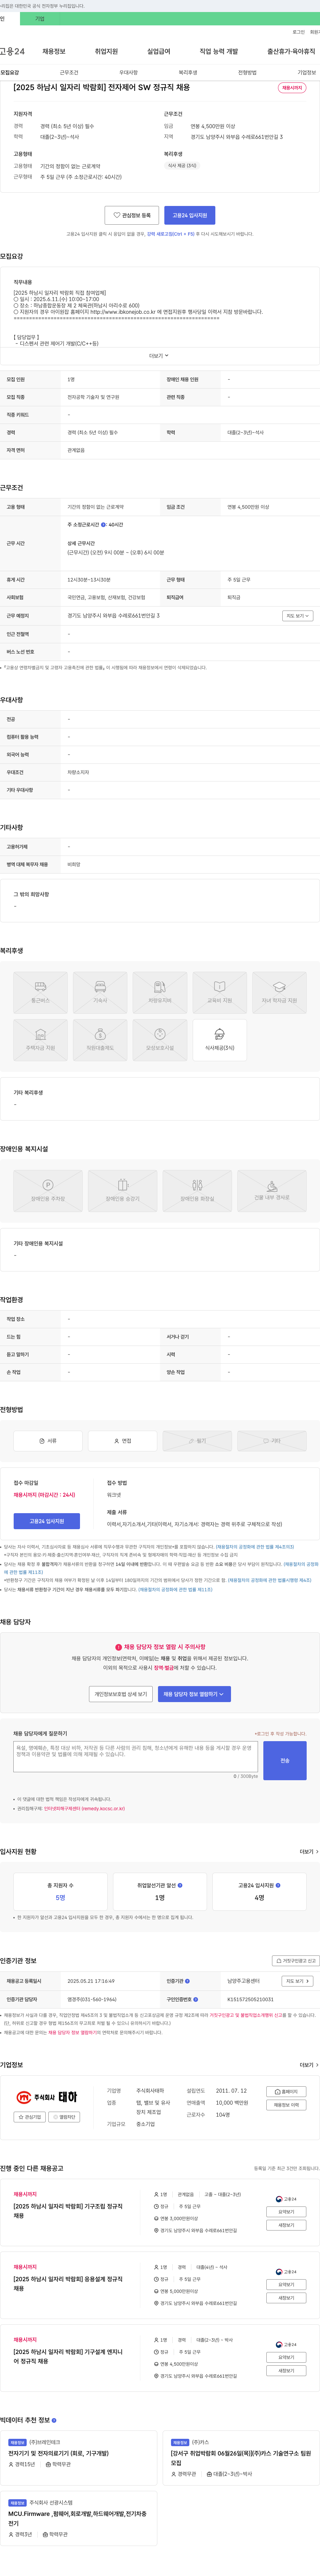Click the 관심기업 star button
320x2576 pixels.
30,2117
